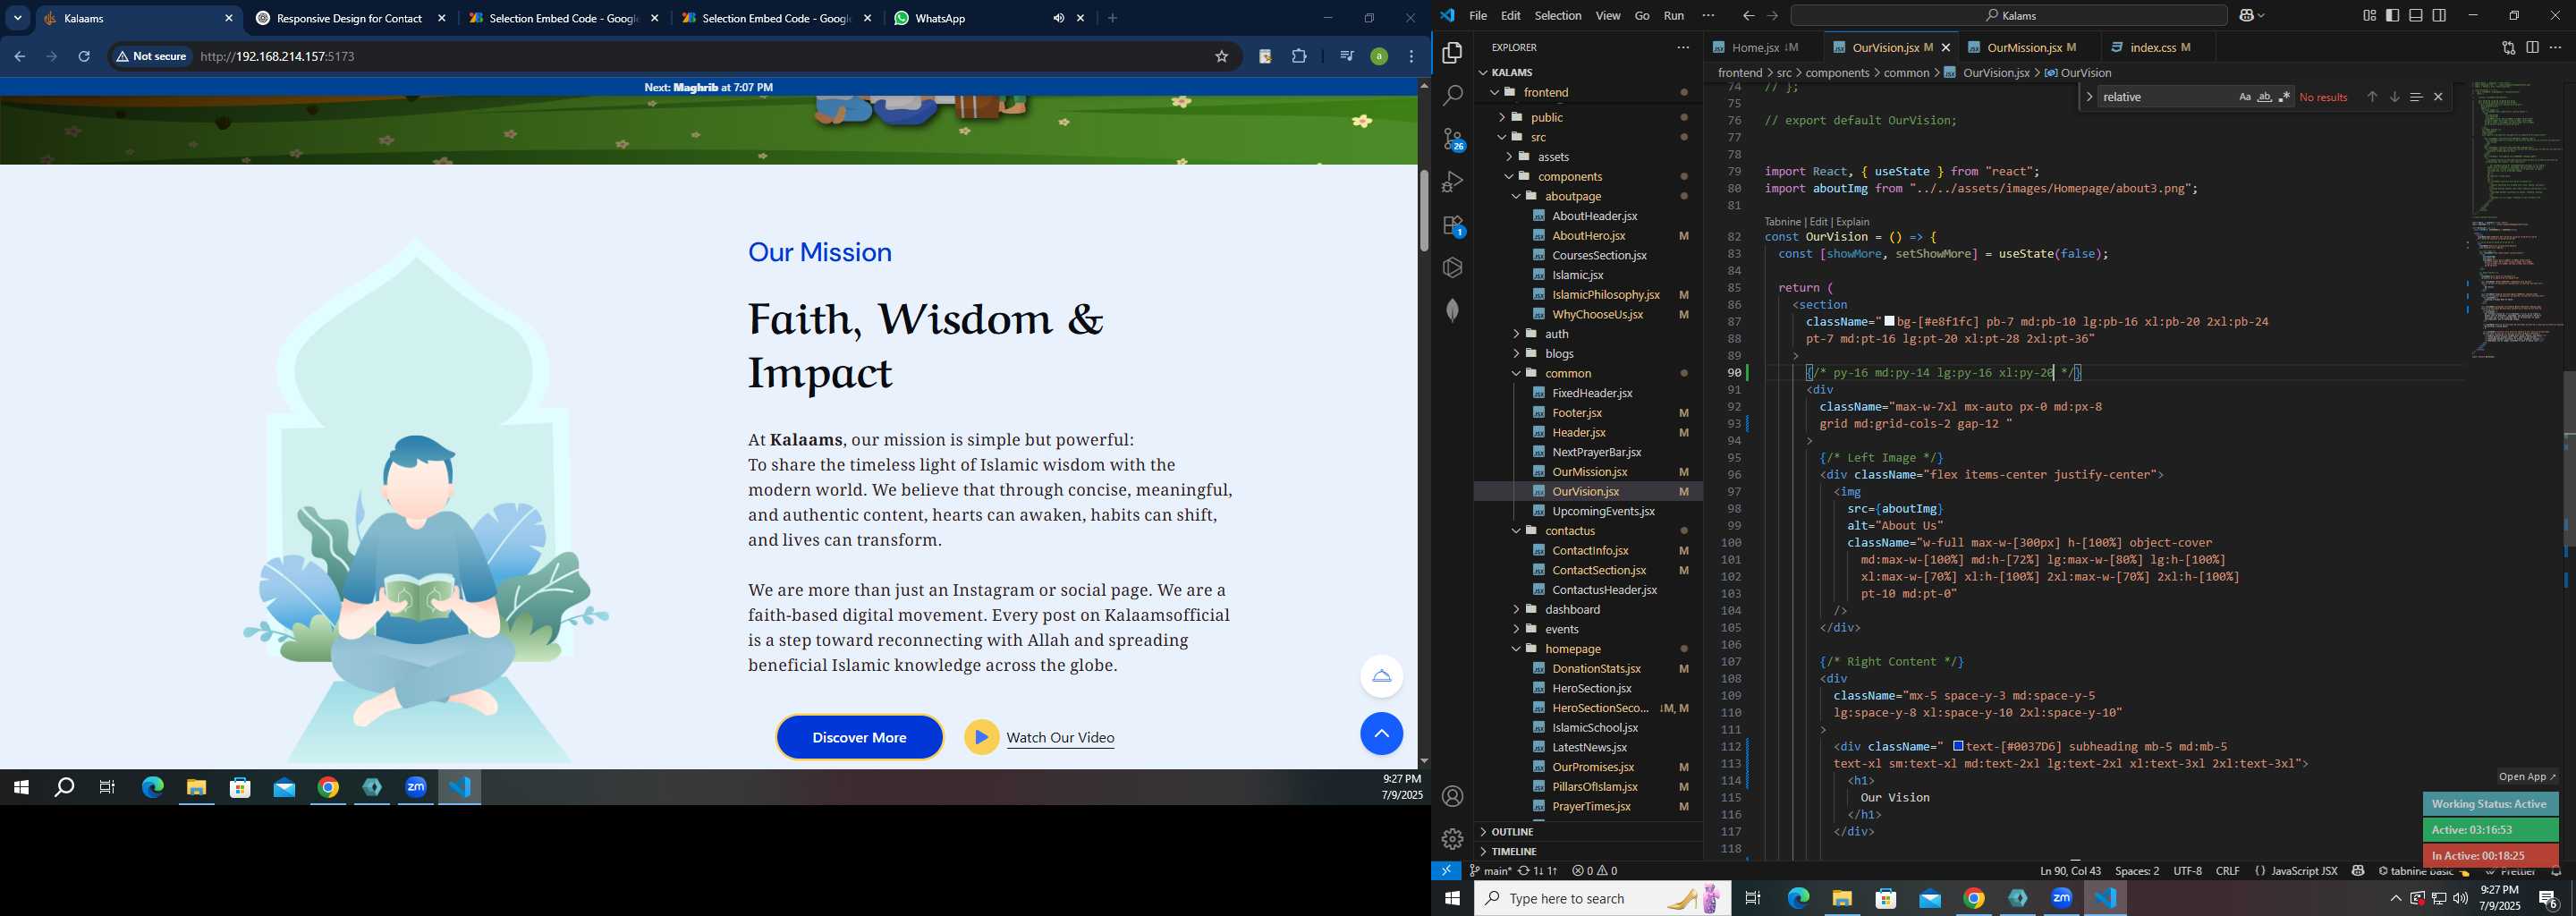Bookmark this page with the star icon
The image size is (2576, 916).
point(1221,57)
